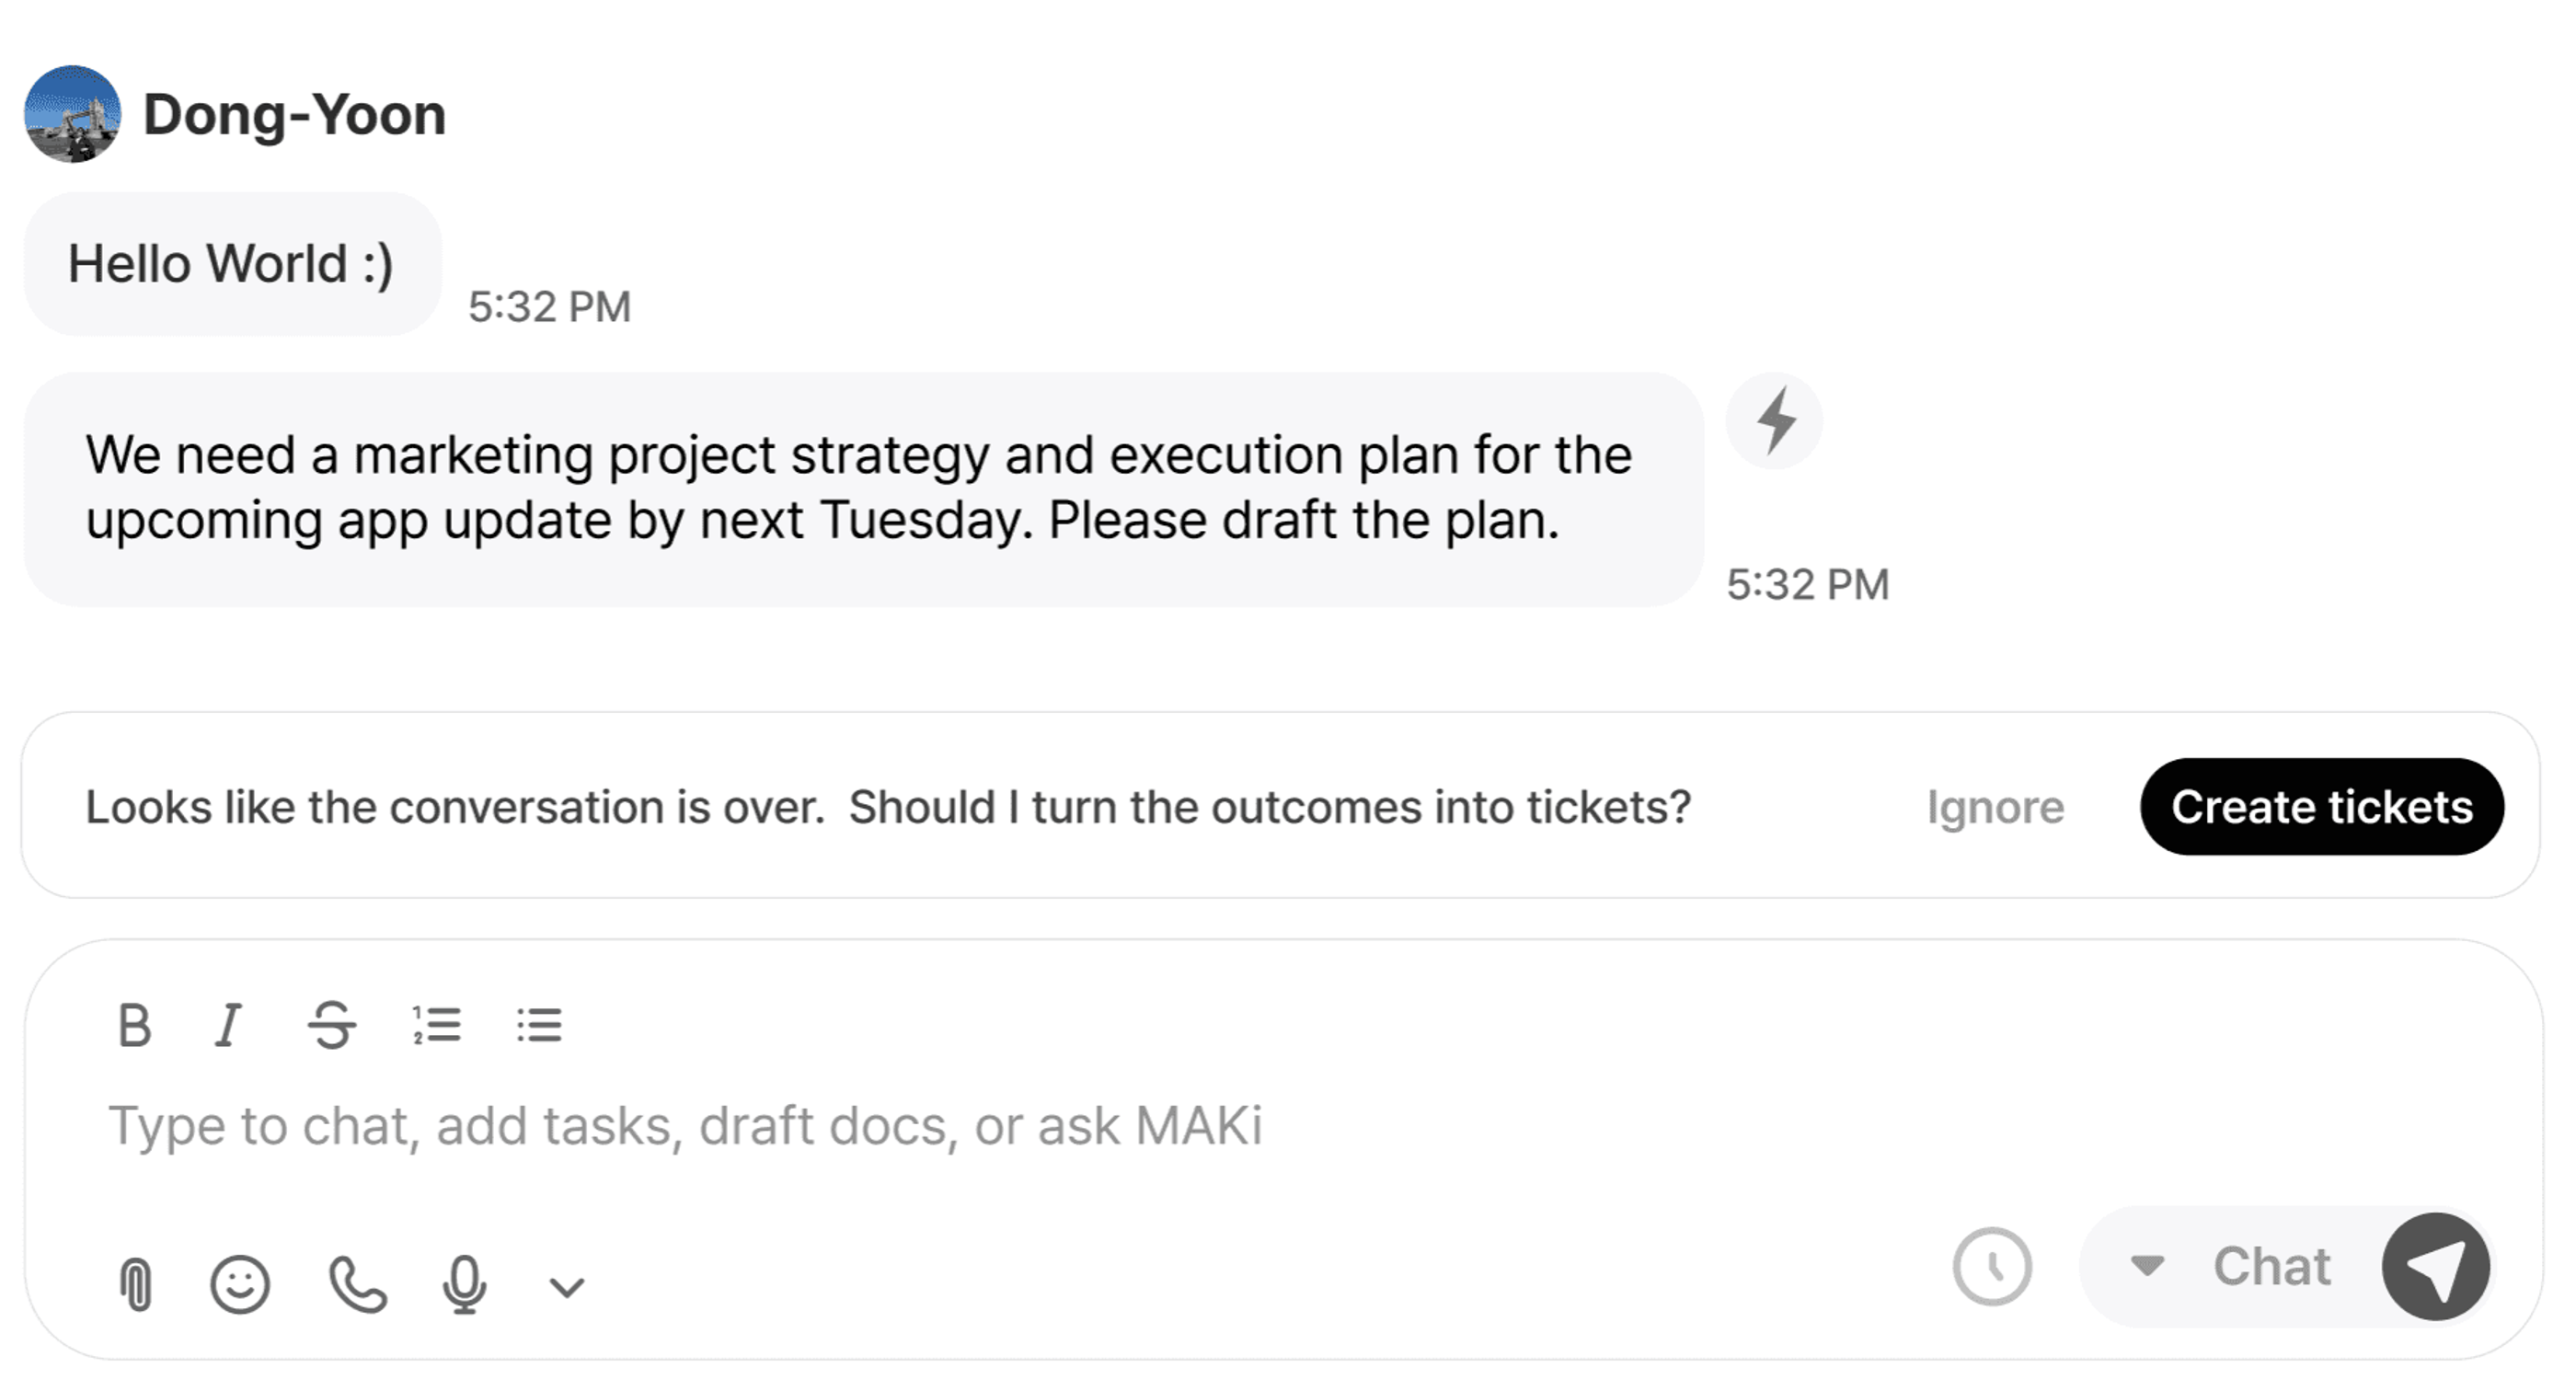This screenshot has height=1391, width=2576.
Task: Send the message with paper plane button
Action: (x=2436, y=1267)
